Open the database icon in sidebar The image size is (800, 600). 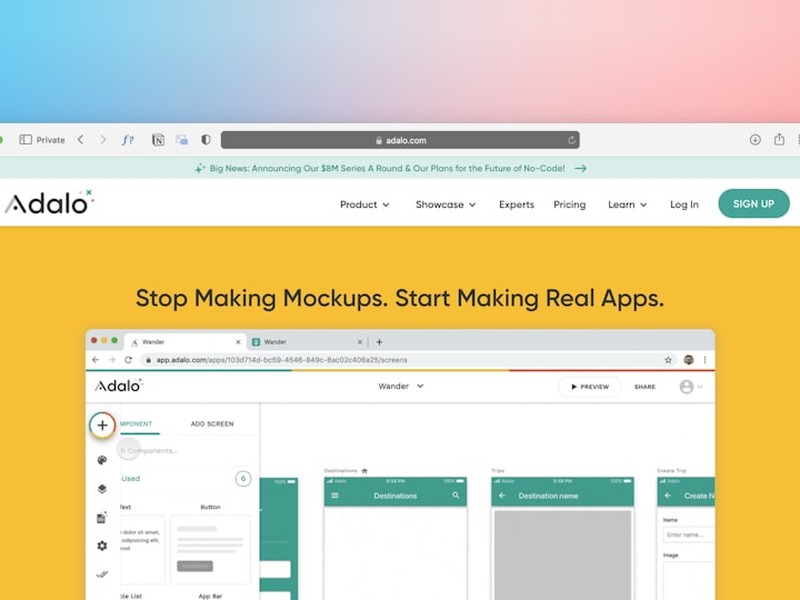[102, 517]
